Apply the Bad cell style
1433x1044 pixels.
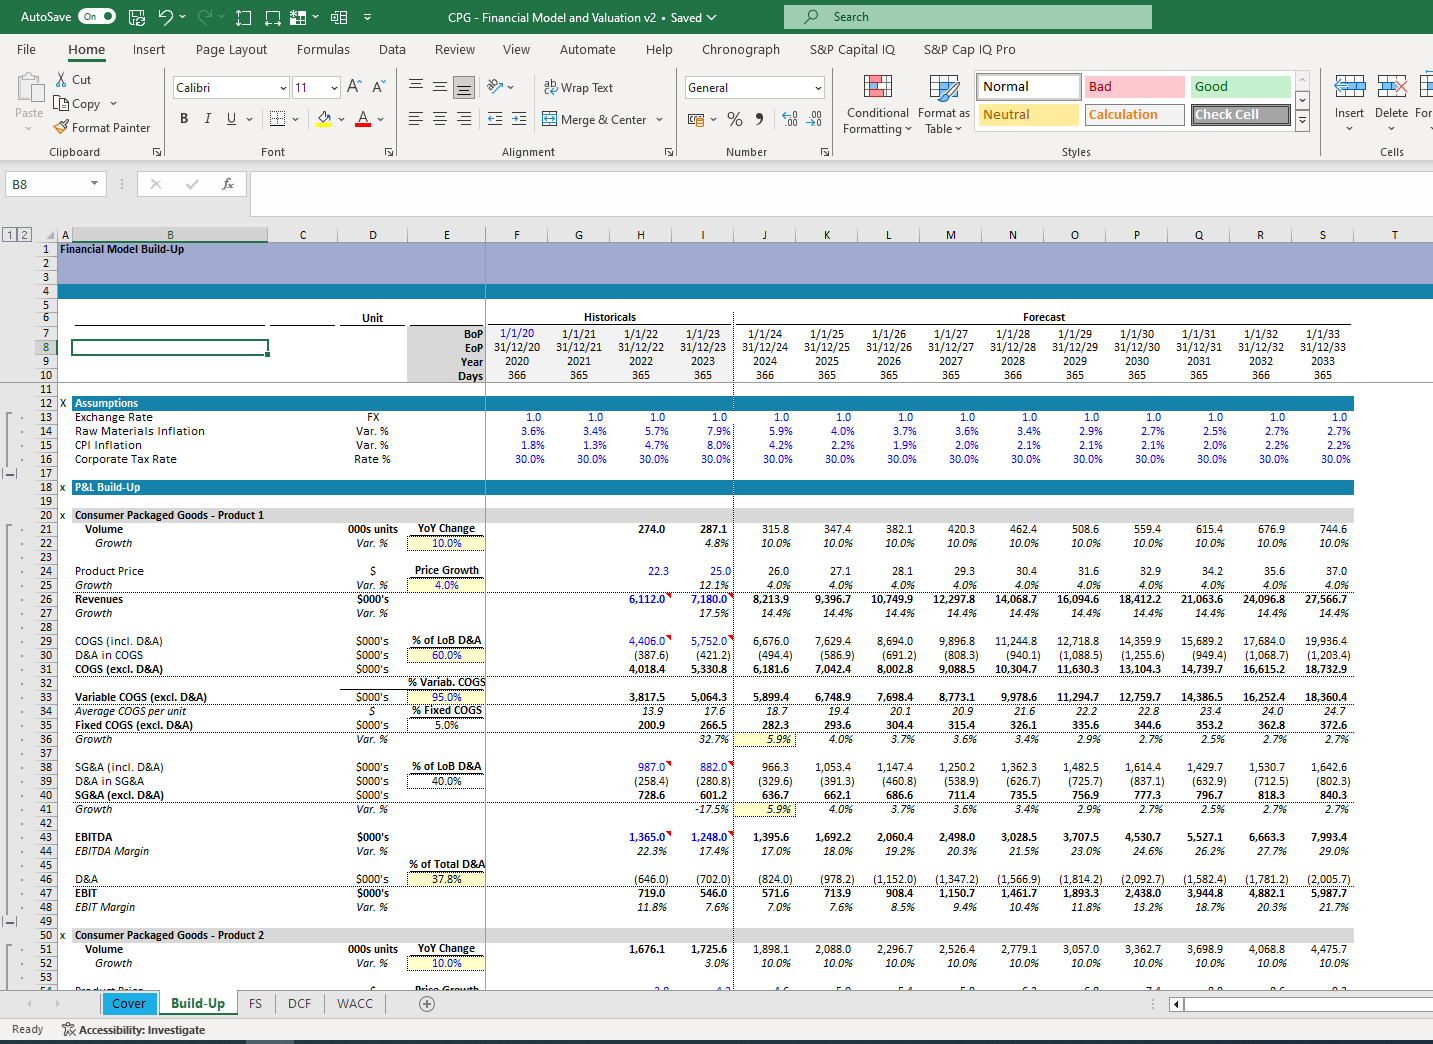(x=1134, y=87)
